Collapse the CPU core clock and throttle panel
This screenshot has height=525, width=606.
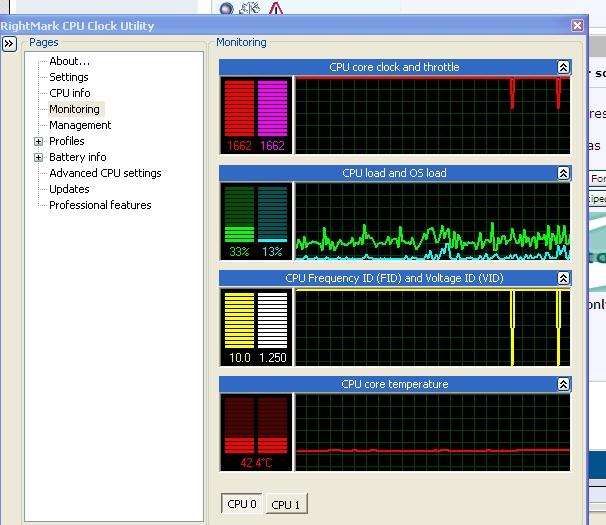pyautogui.click(x=563, y=67)
